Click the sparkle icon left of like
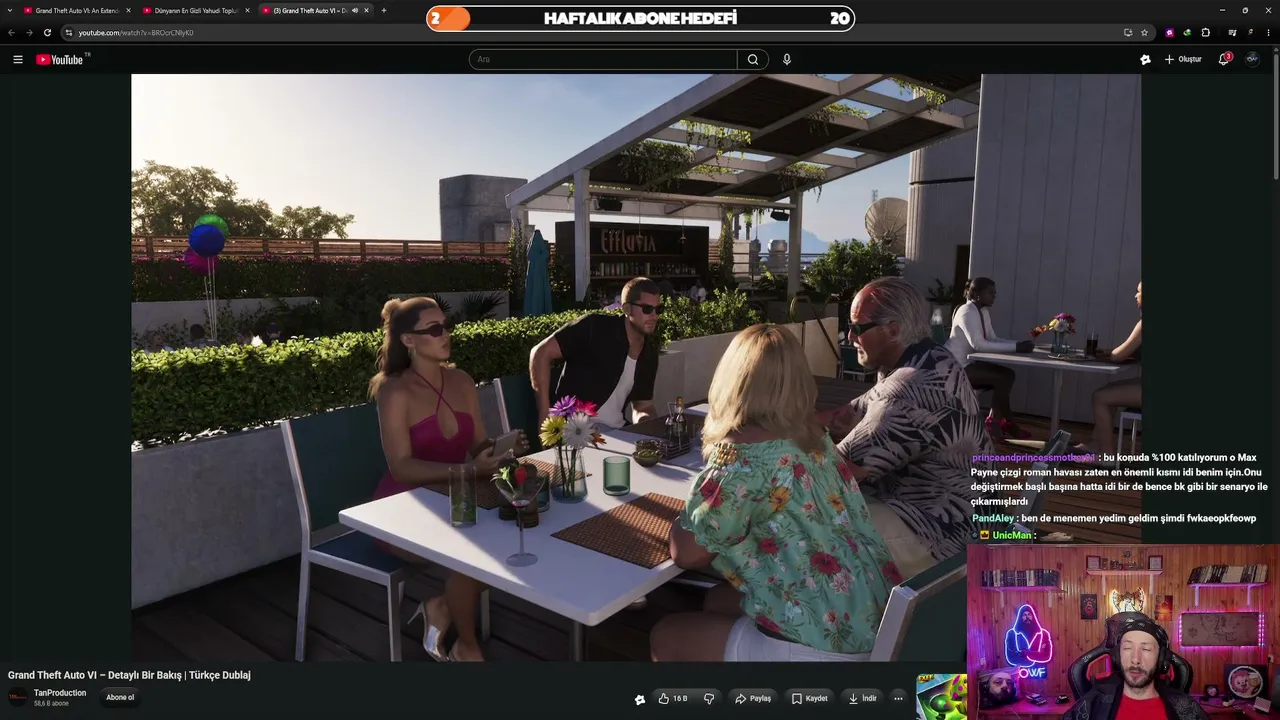Image resolution: width=1280 pixels, height=720 pixels. 640,699
